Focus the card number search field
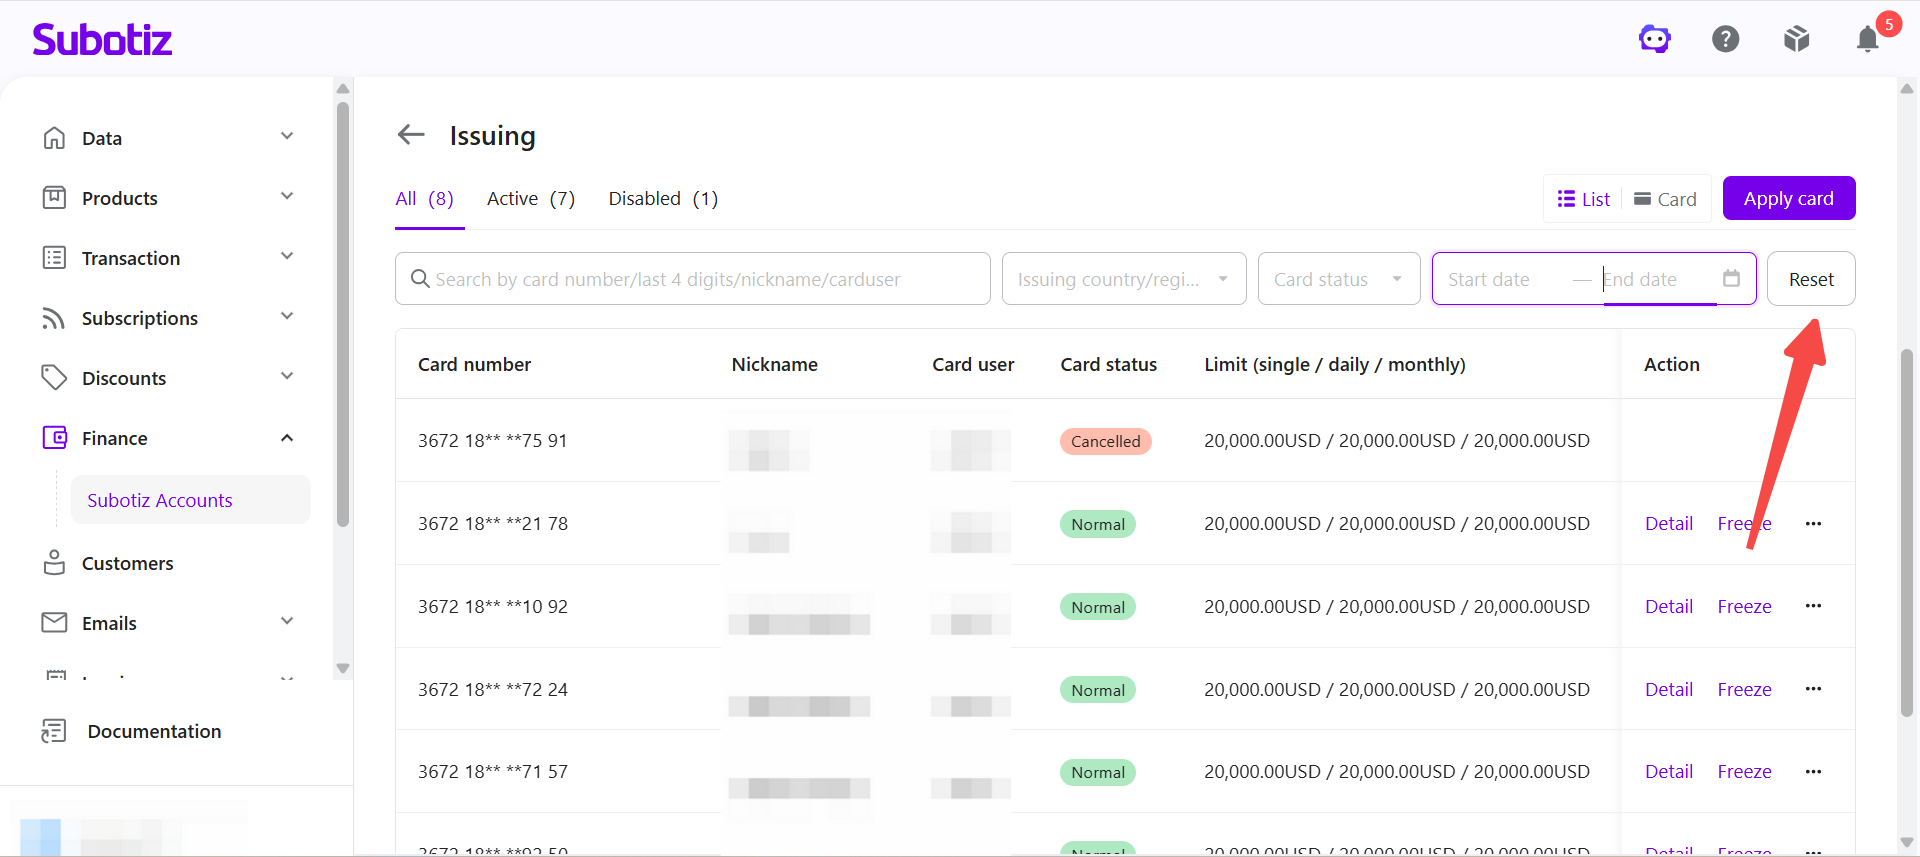This screenshot has height=857, width=1920. 692,279
